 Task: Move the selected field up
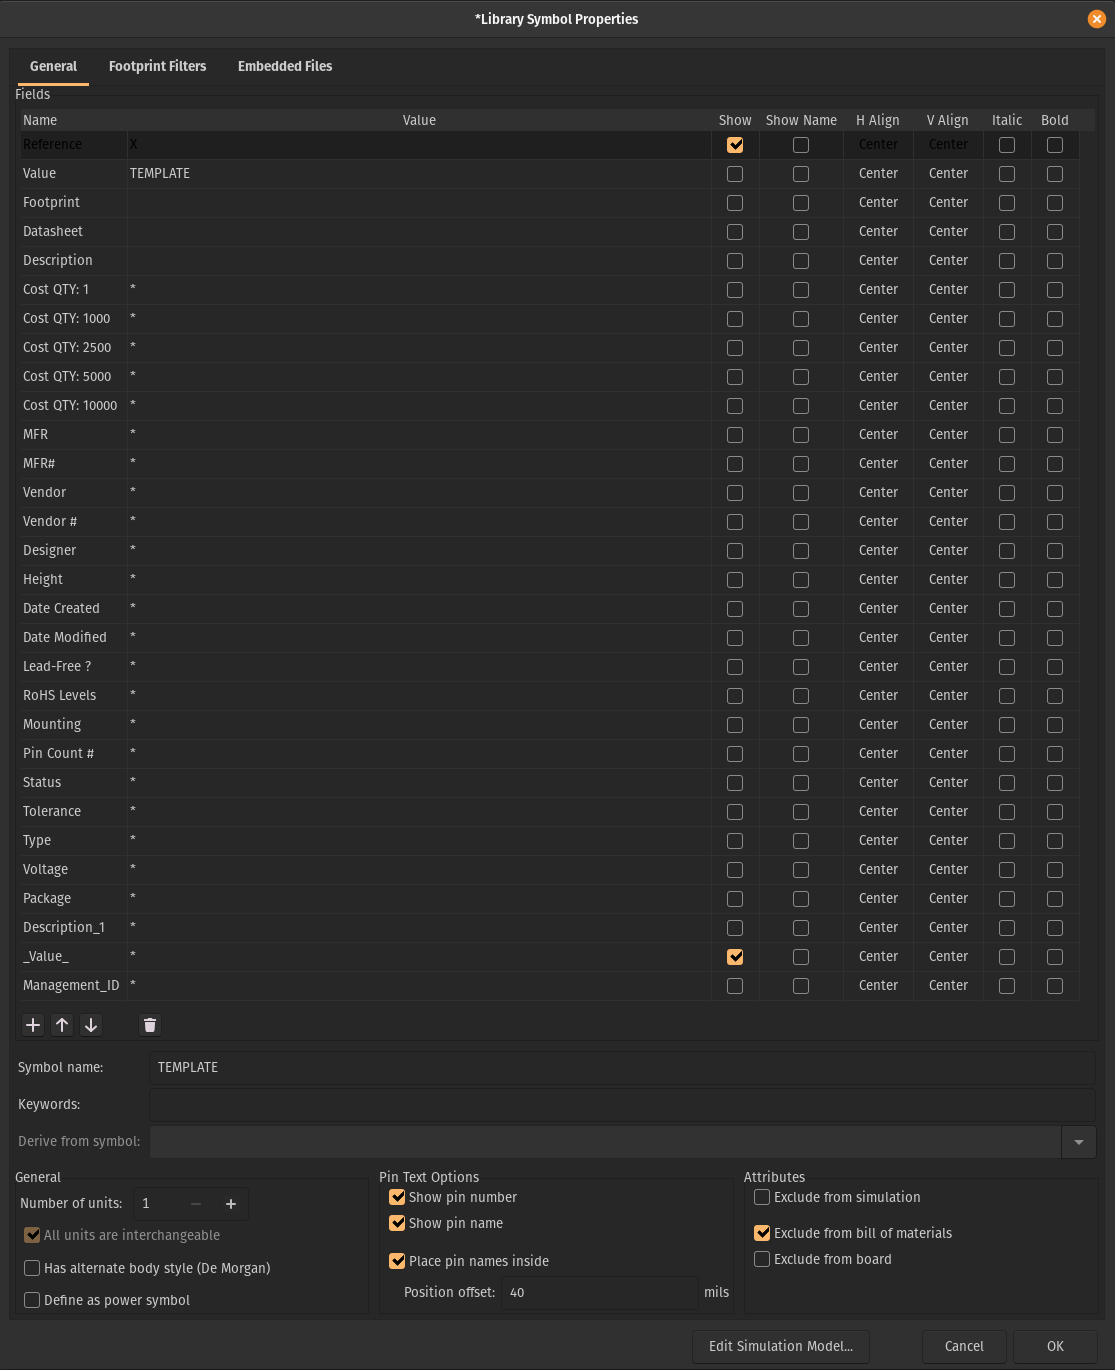(x=61, y=1025)
